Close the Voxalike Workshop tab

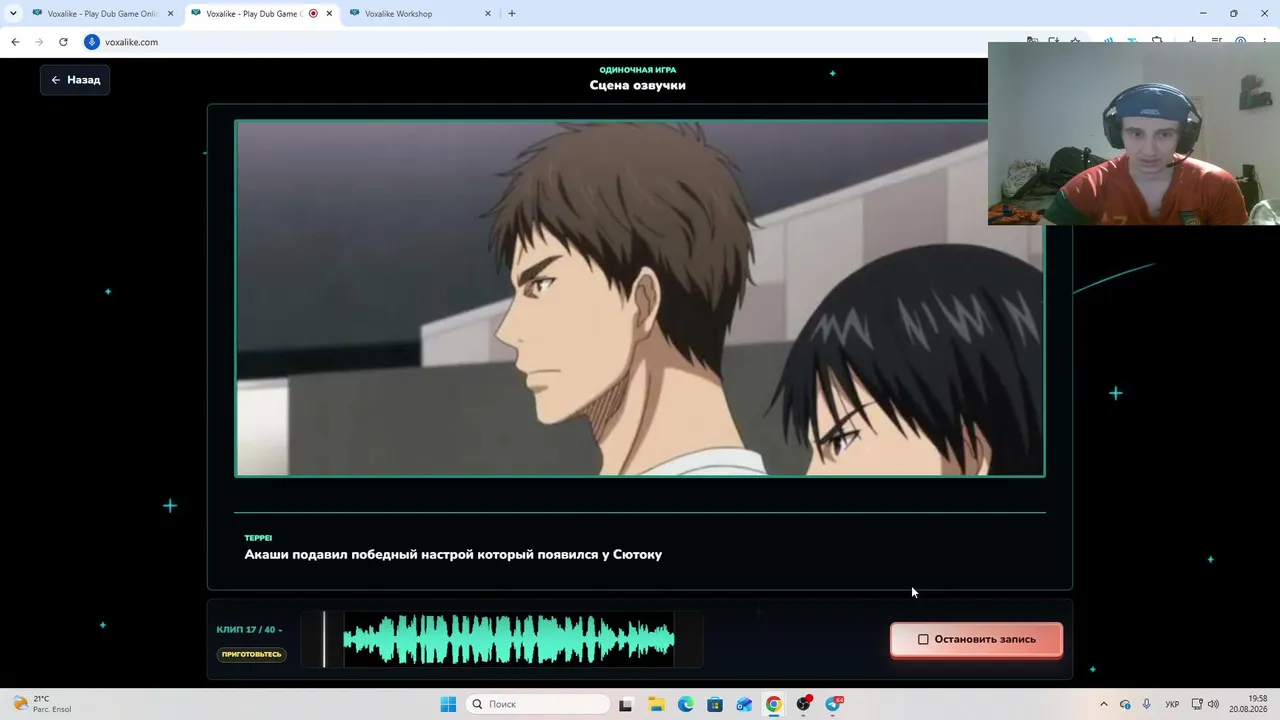click(488, 14)
